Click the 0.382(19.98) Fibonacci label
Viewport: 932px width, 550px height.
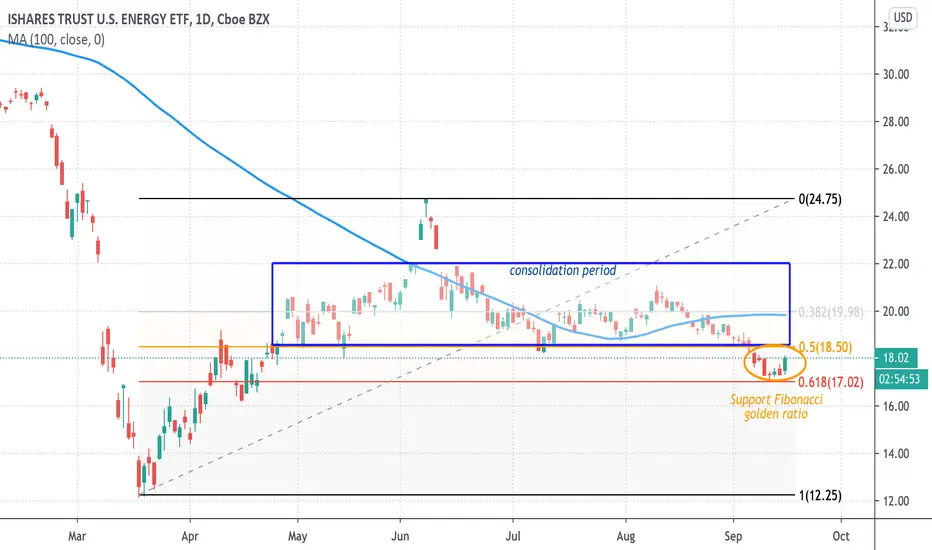click(830, 312)
